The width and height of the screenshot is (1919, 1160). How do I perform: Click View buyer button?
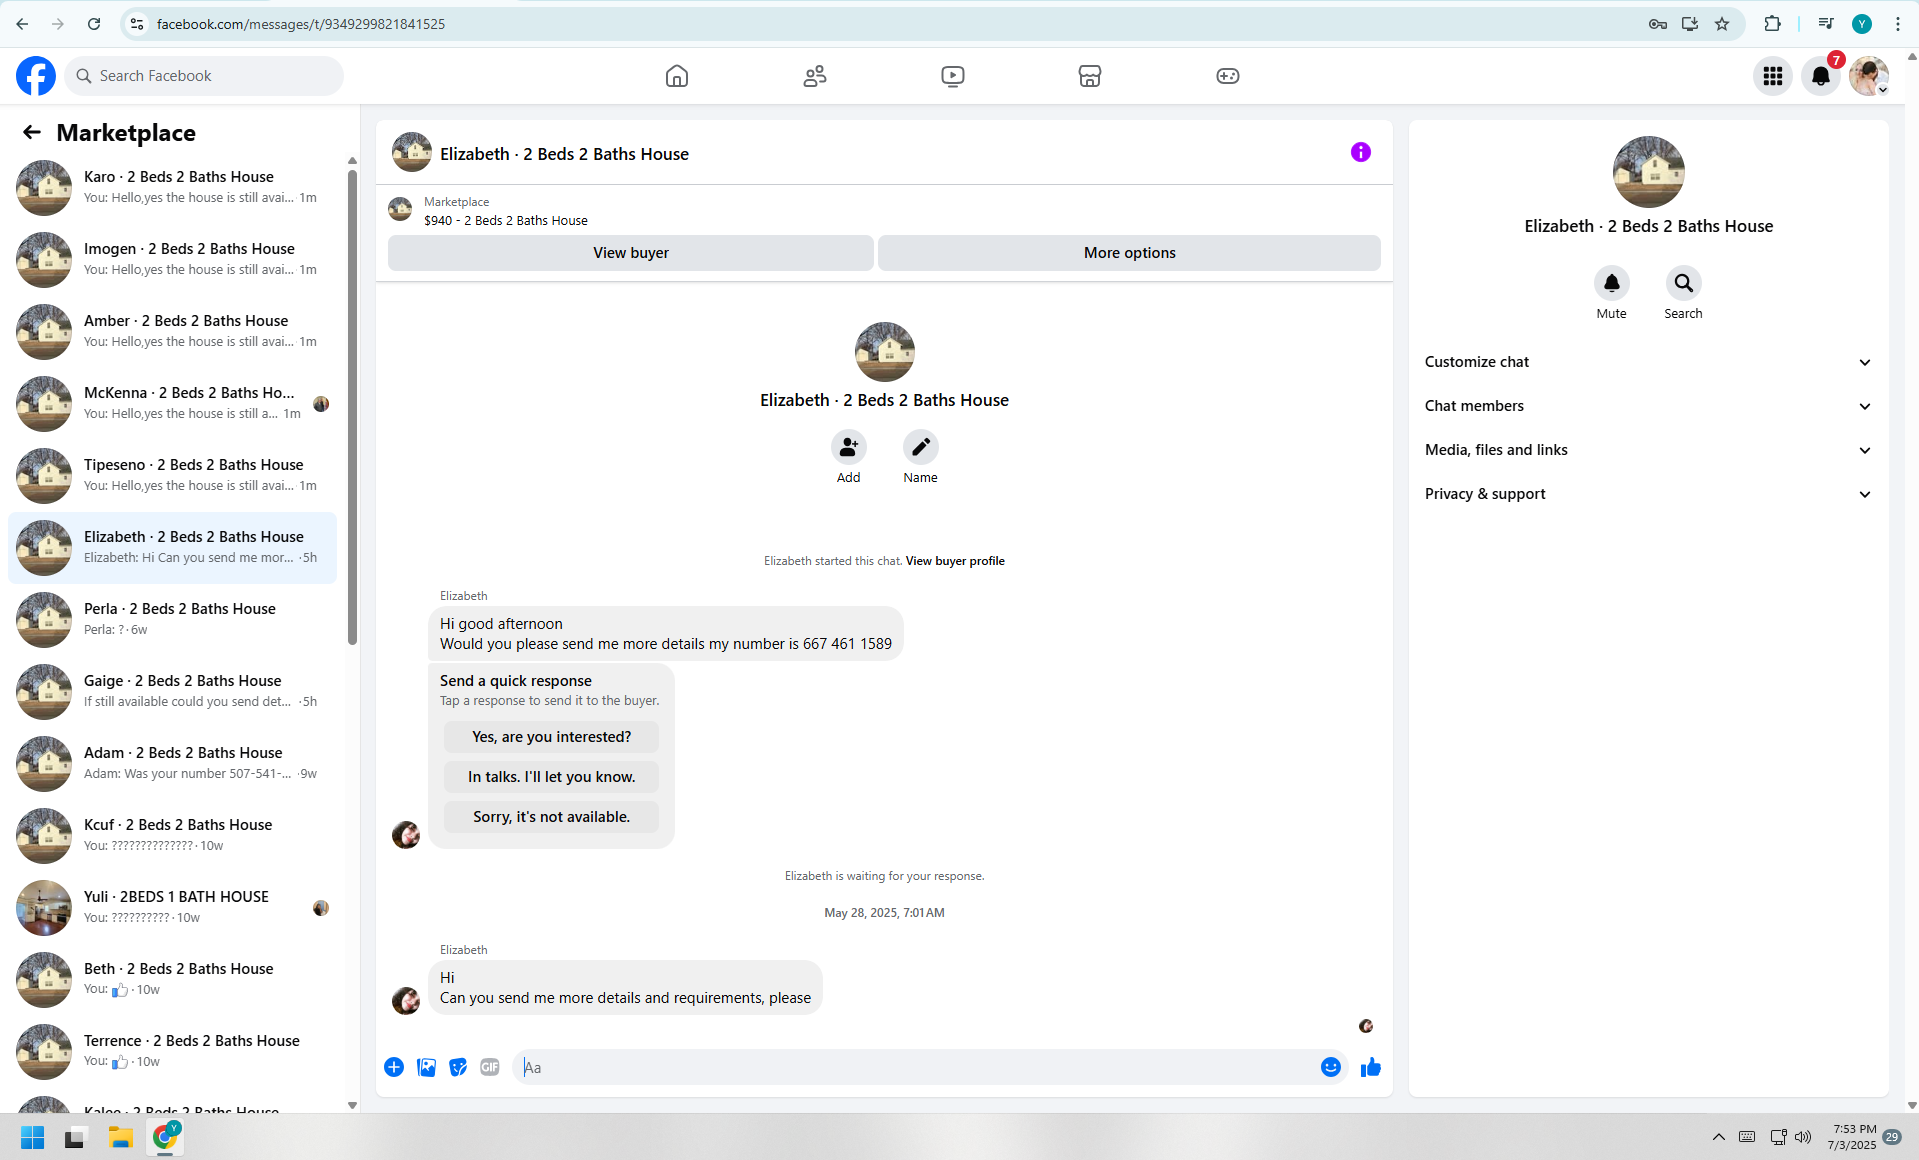click(x=631, y=253)
